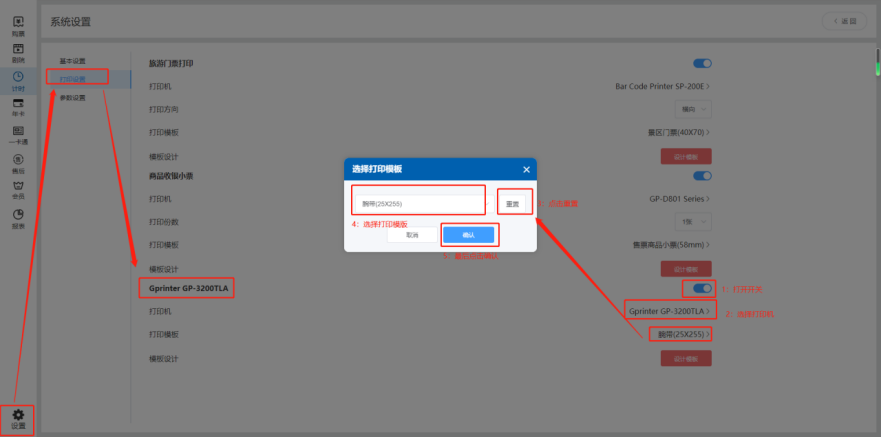The height and width of the screenshot is (437, 882).
Task: Open the 会员 member sidebar icon
Action: coord(18,189)
